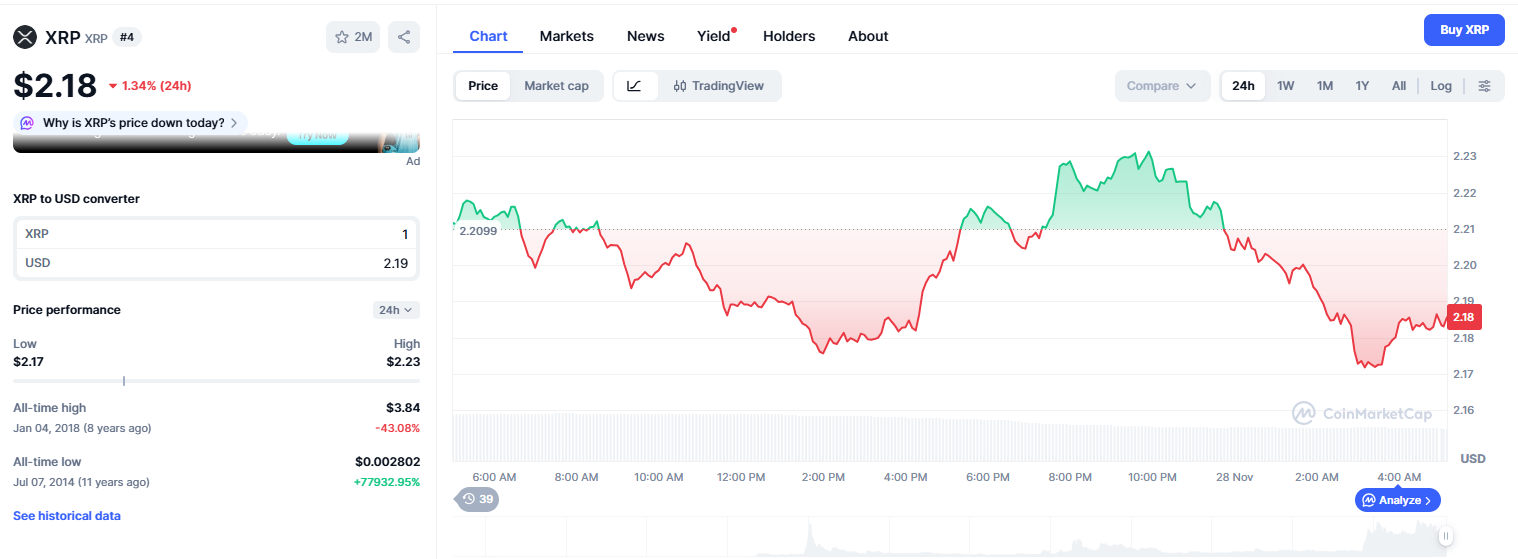Click the Low/High price range slider

(216, 380)
